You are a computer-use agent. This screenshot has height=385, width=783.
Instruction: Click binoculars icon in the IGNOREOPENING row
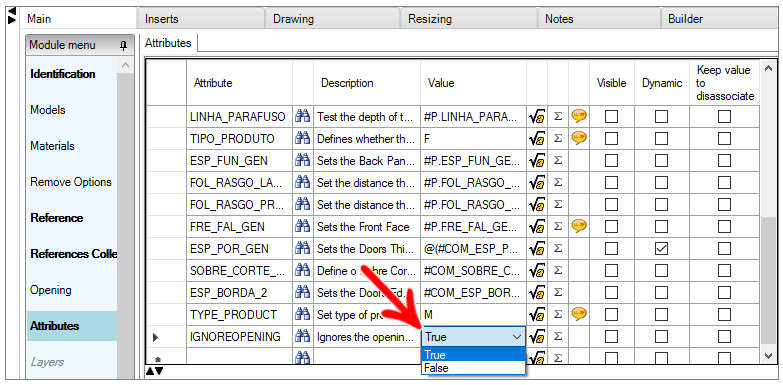[x=303, y=337]
